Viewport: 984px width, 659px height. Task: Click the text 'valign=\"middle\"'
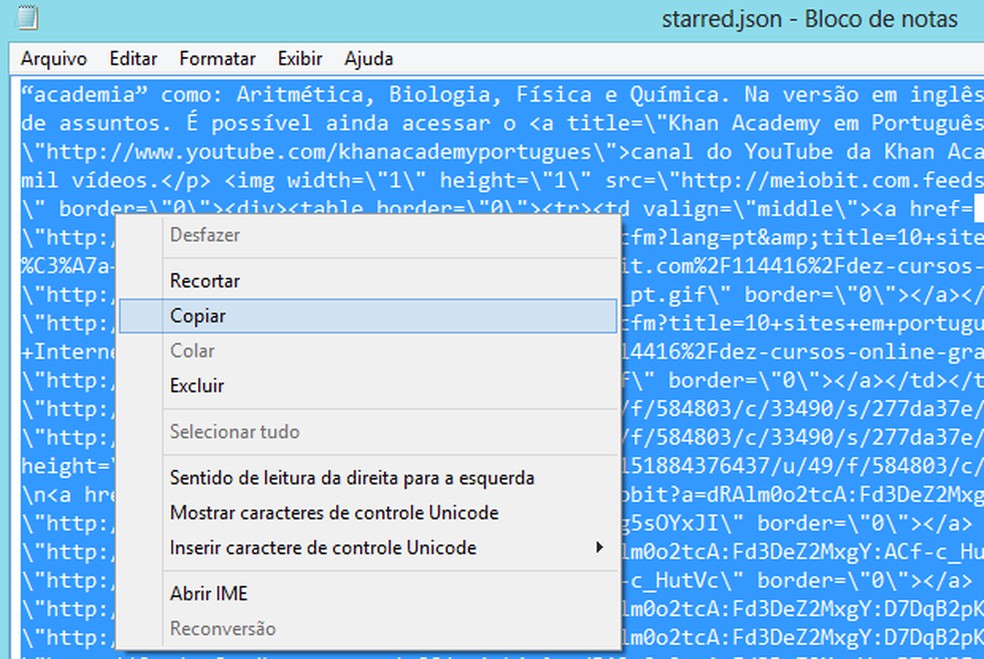click(751, 209)
